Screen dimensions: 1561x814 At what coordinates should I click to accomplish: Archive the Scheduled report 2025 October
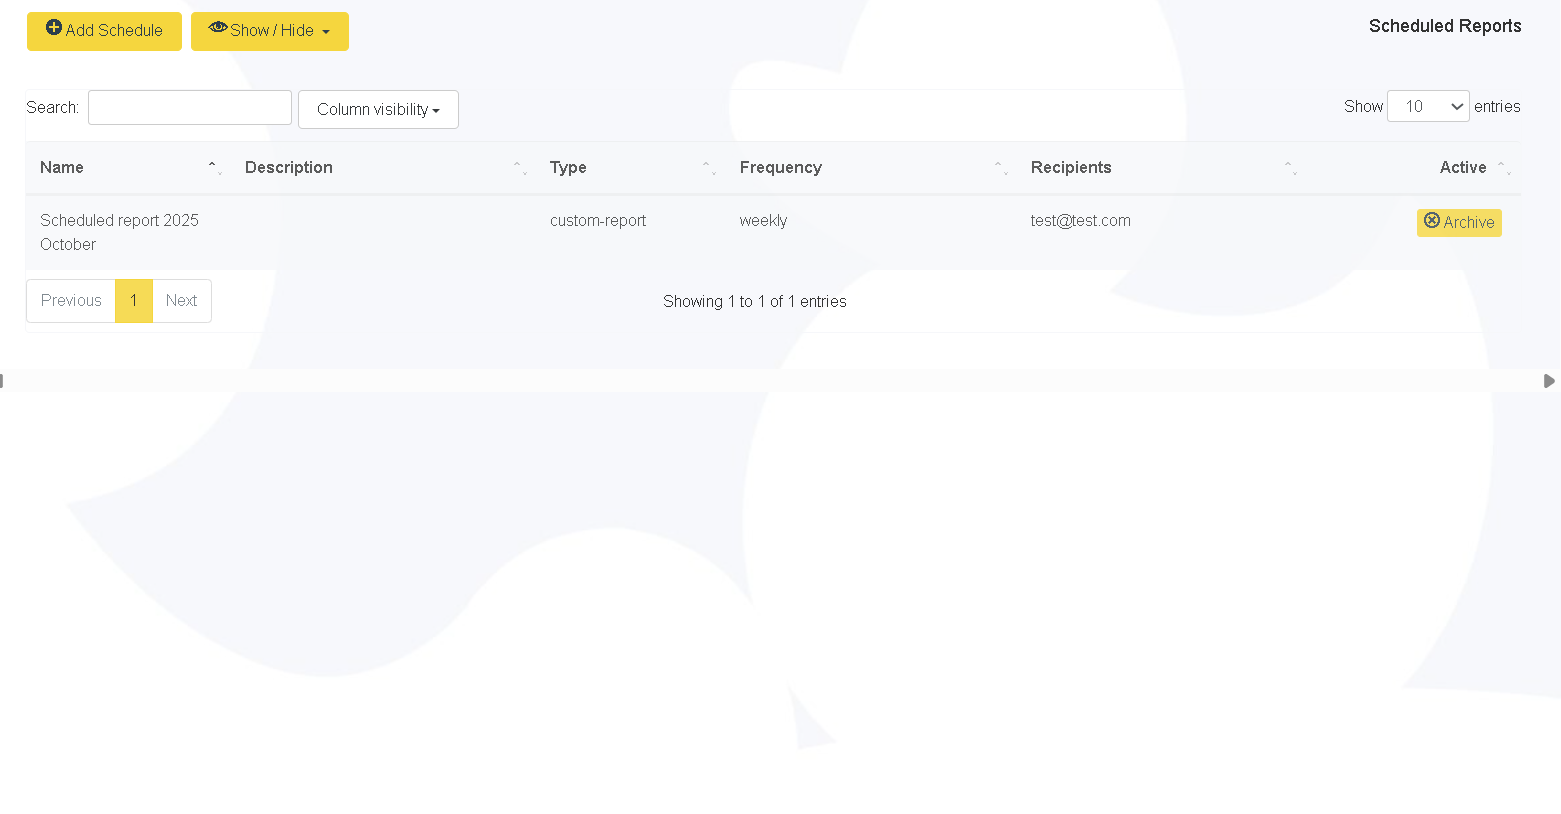pos(1458,223)
